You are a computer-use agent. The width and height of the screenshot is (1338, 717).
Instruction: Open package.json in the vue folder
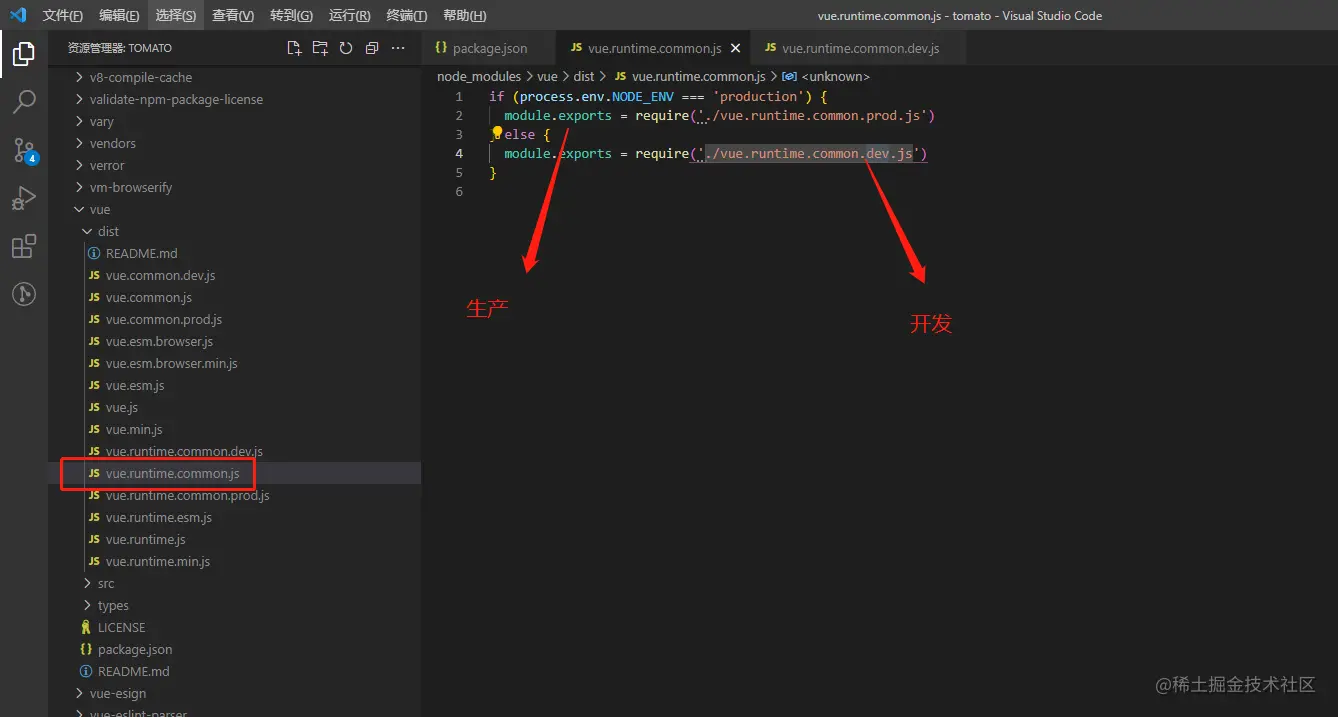tap(134, 649)
